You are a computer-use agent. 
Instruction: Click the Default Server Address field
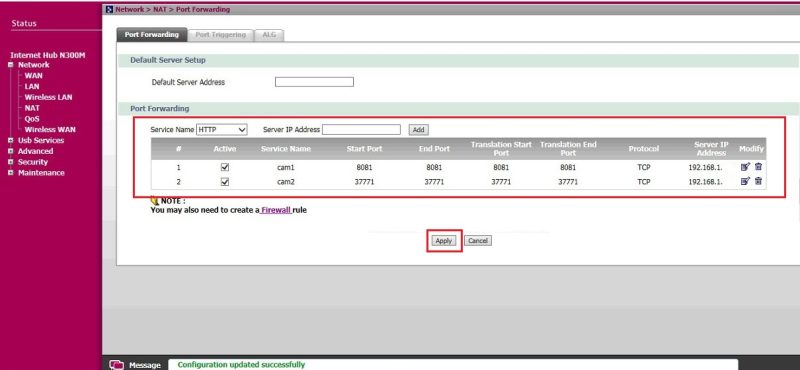314,82
